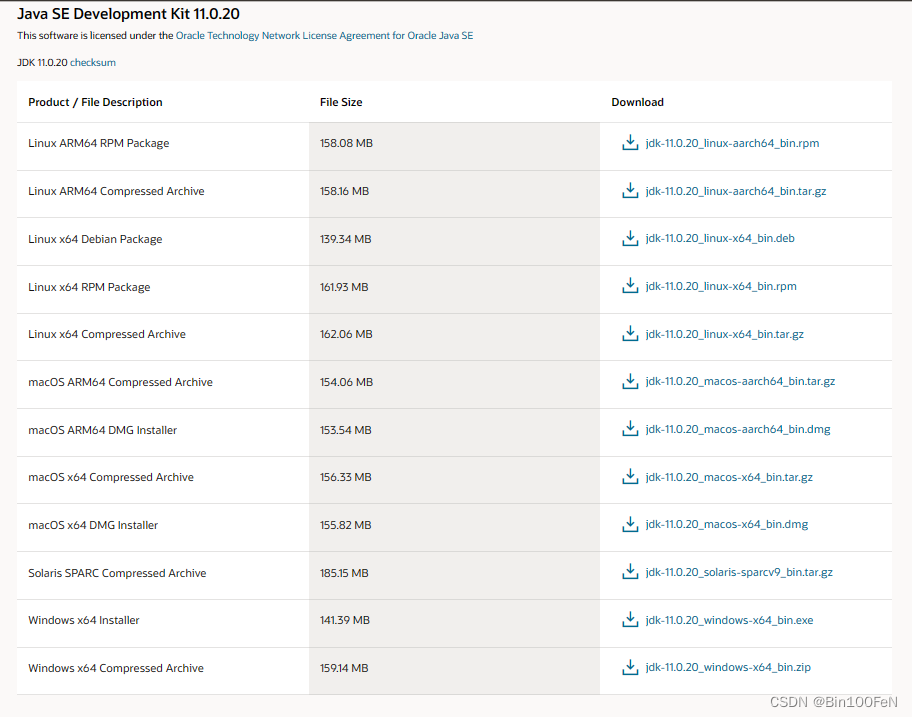Click the 139.34 MB file size
912x717 pixels.
[345, 239]
